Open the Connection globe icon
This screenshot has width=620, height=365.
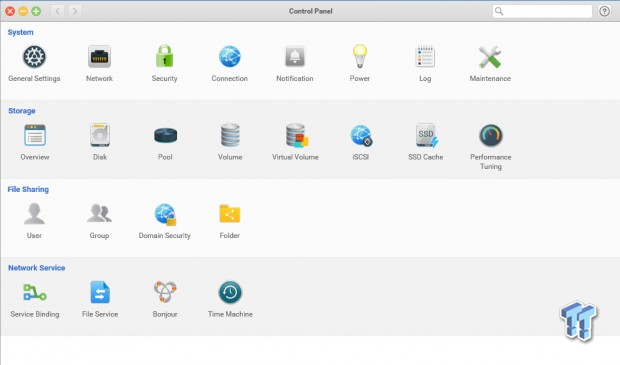tap(230, 57)
